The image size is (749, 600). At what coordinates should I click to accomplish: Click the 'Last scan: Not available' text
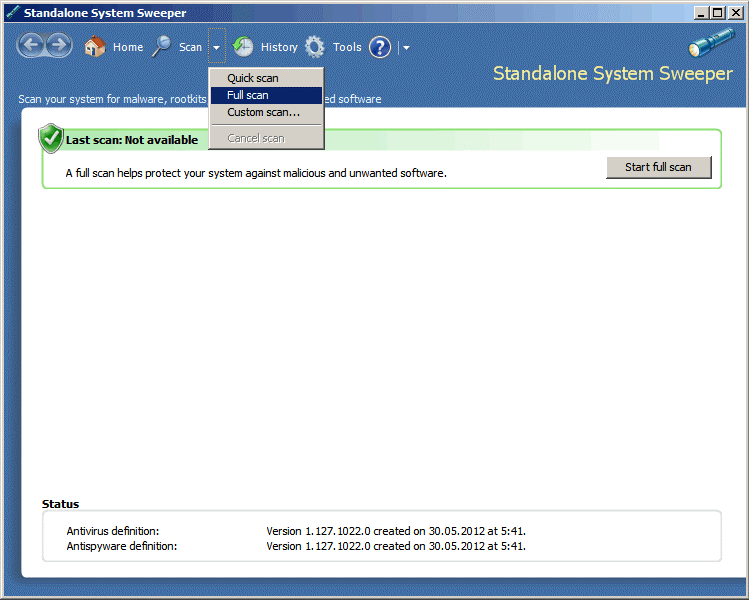point(132,140)
